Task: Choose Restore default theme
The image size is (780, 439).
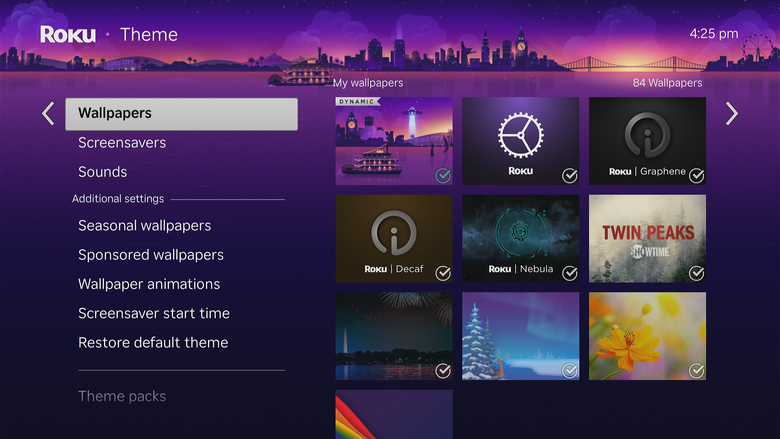Action: coord(153,343)
